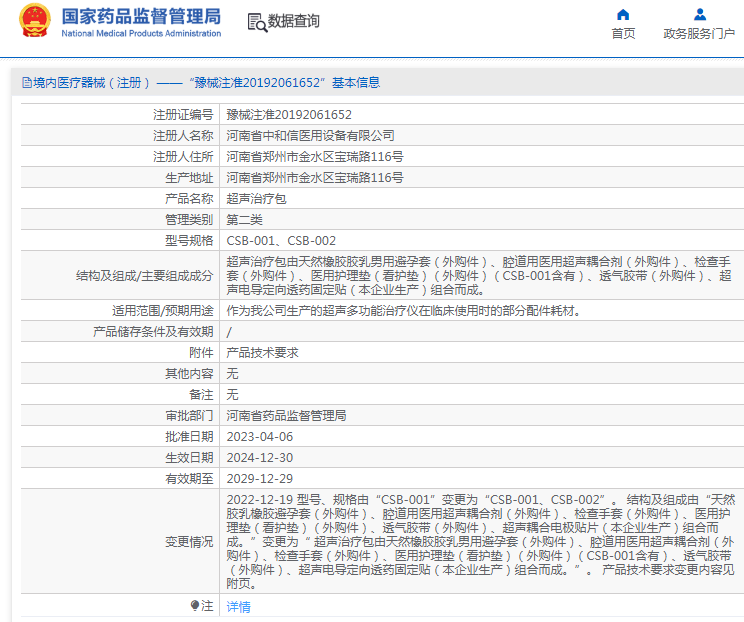
Task: Click the 注册证编号 row label
Action: click(183, 115)
